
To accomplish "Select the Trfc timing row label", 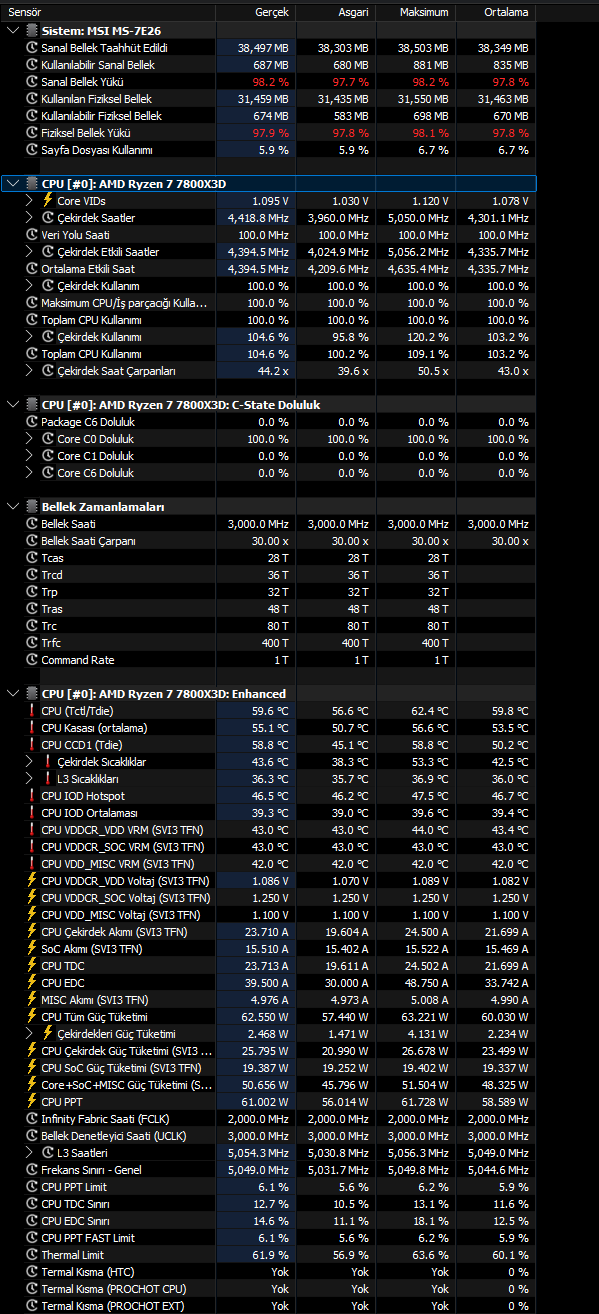I will point(52,643).
